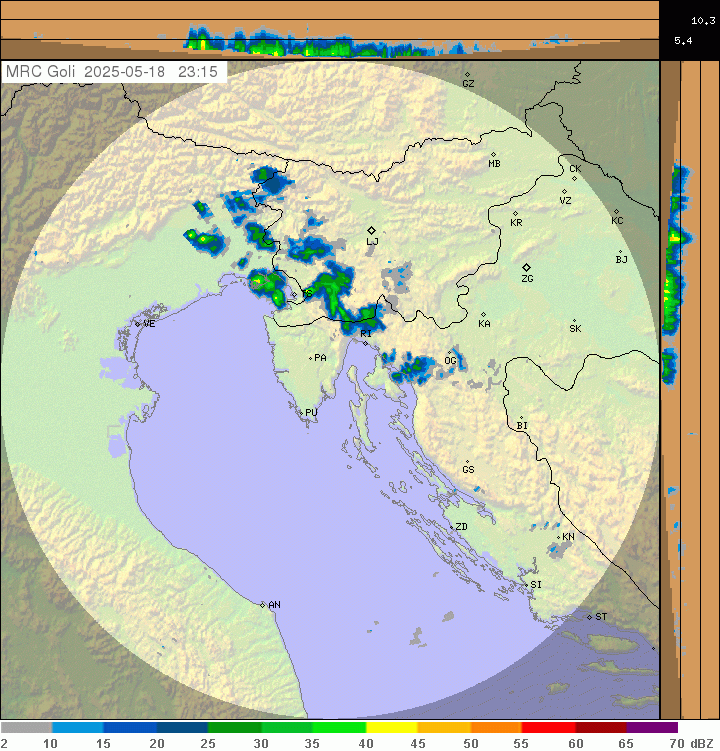Click the MRC Goli timestamp title
The width and height of the screenshot is (720, 751).
coord(112,72)
